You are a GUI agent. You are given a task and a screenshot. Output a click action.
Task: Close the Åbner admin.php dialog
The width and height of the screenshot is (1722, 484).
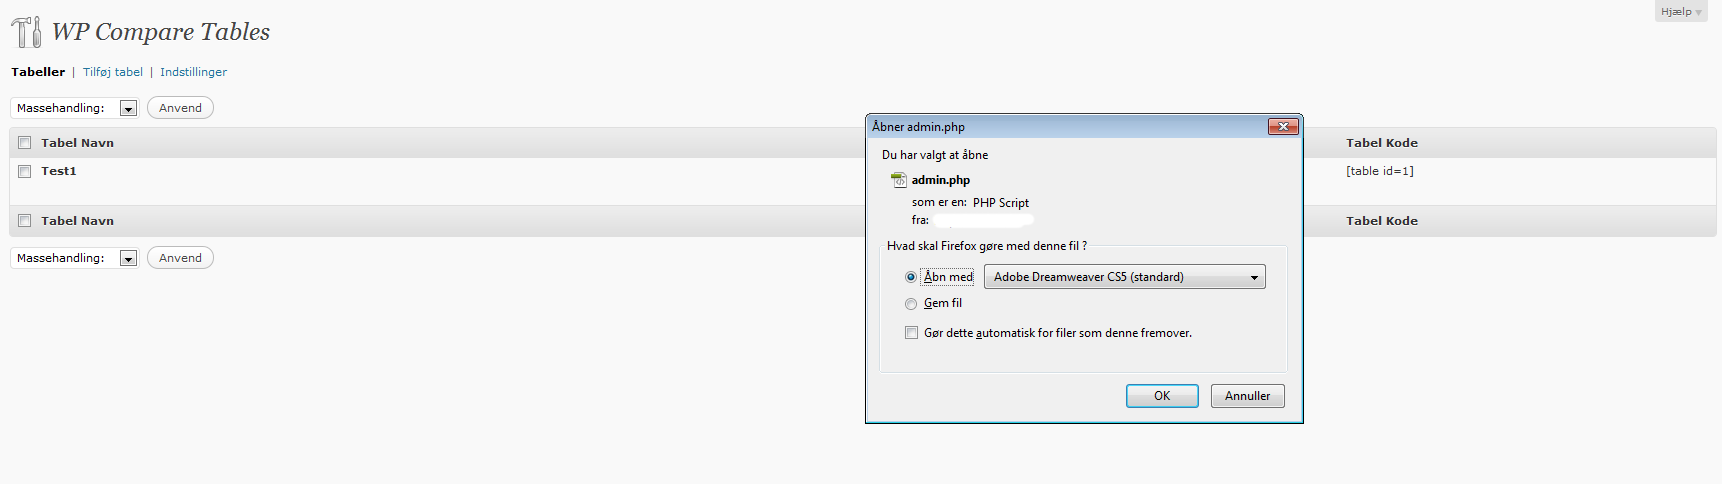tap(1283, 126)
